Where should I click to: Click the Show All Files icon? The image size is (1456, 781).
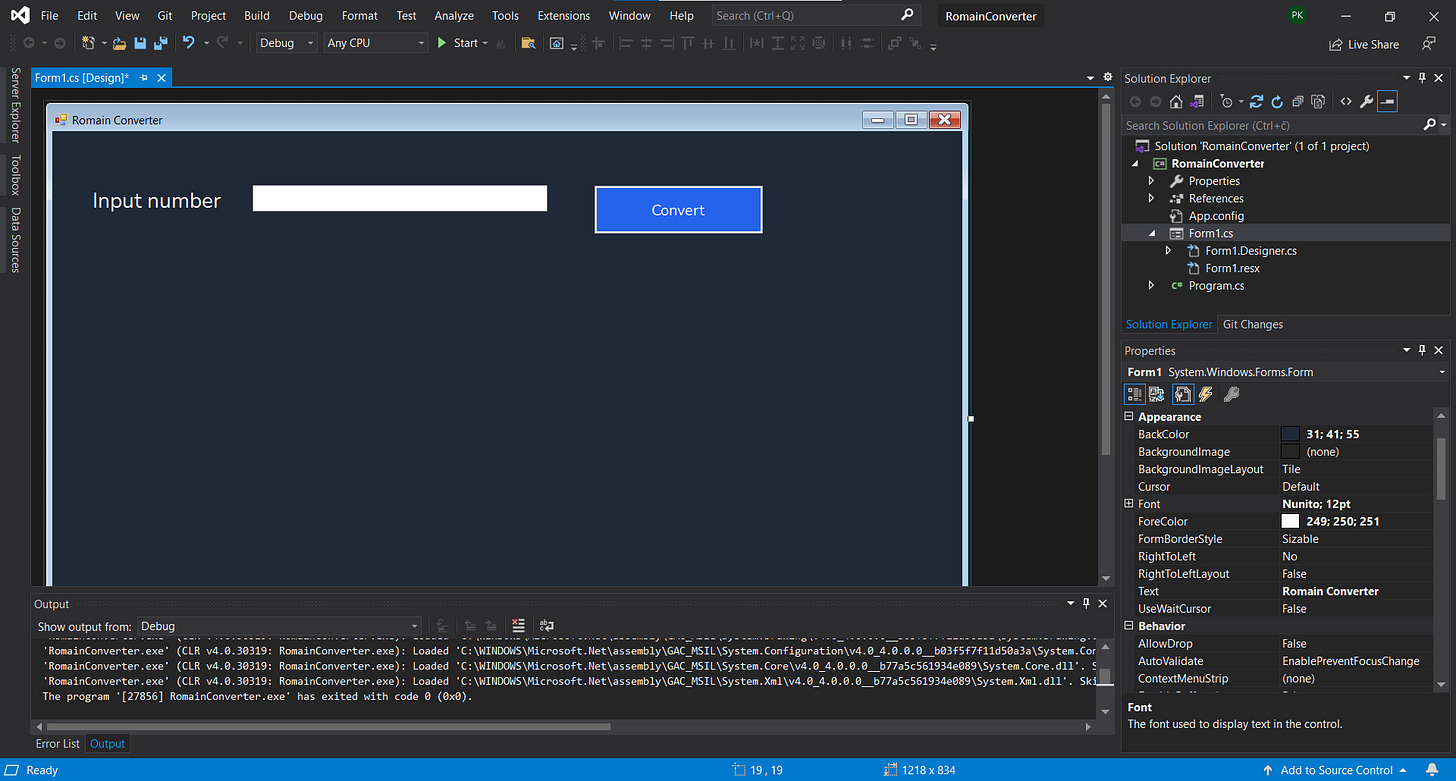pyautogui.click(x=1318, y=101)
